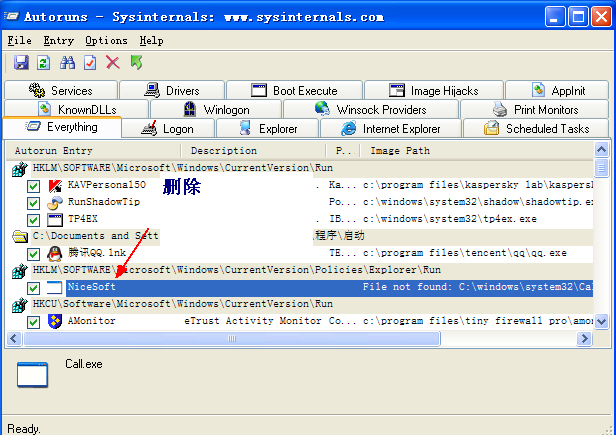Select the NiceSoft entry row

[330, 287]
